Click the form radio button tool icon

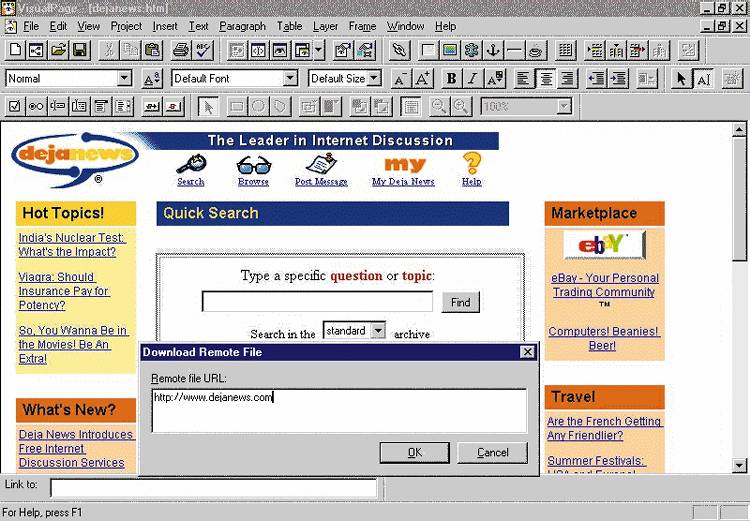click(x=36, y=106)
